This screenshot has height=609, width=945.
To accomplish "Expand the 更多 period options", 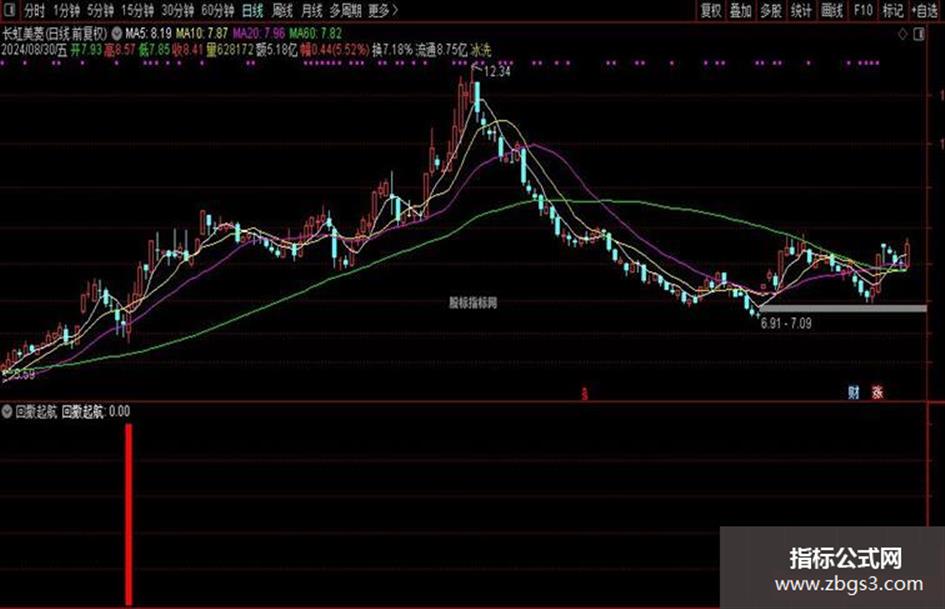I will (383, 11).
